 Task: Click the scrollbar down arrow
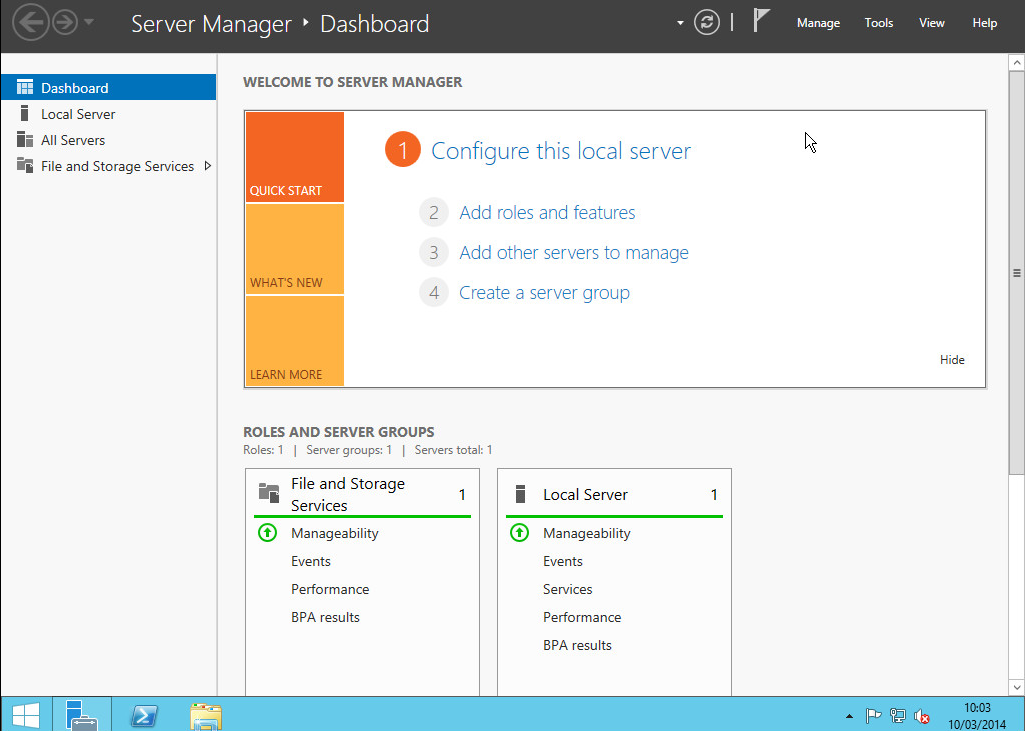click(x=1017, y=687)
